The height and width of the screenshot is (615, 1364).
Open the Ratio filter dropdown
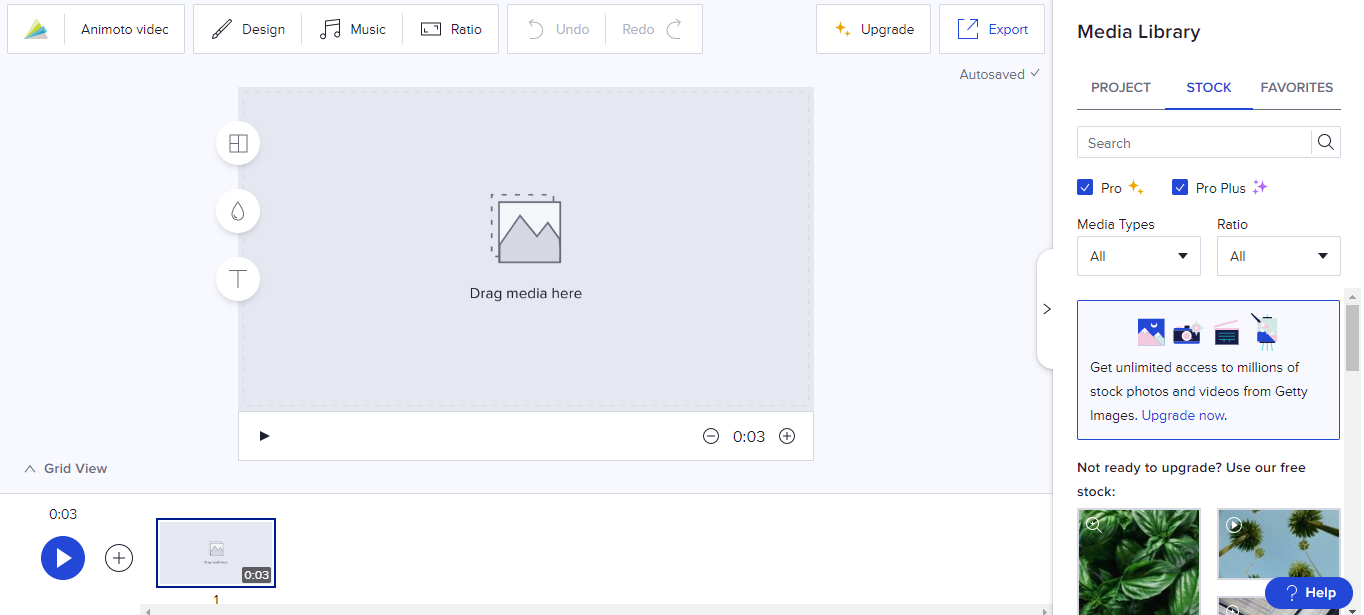[x=1278, y=256]
